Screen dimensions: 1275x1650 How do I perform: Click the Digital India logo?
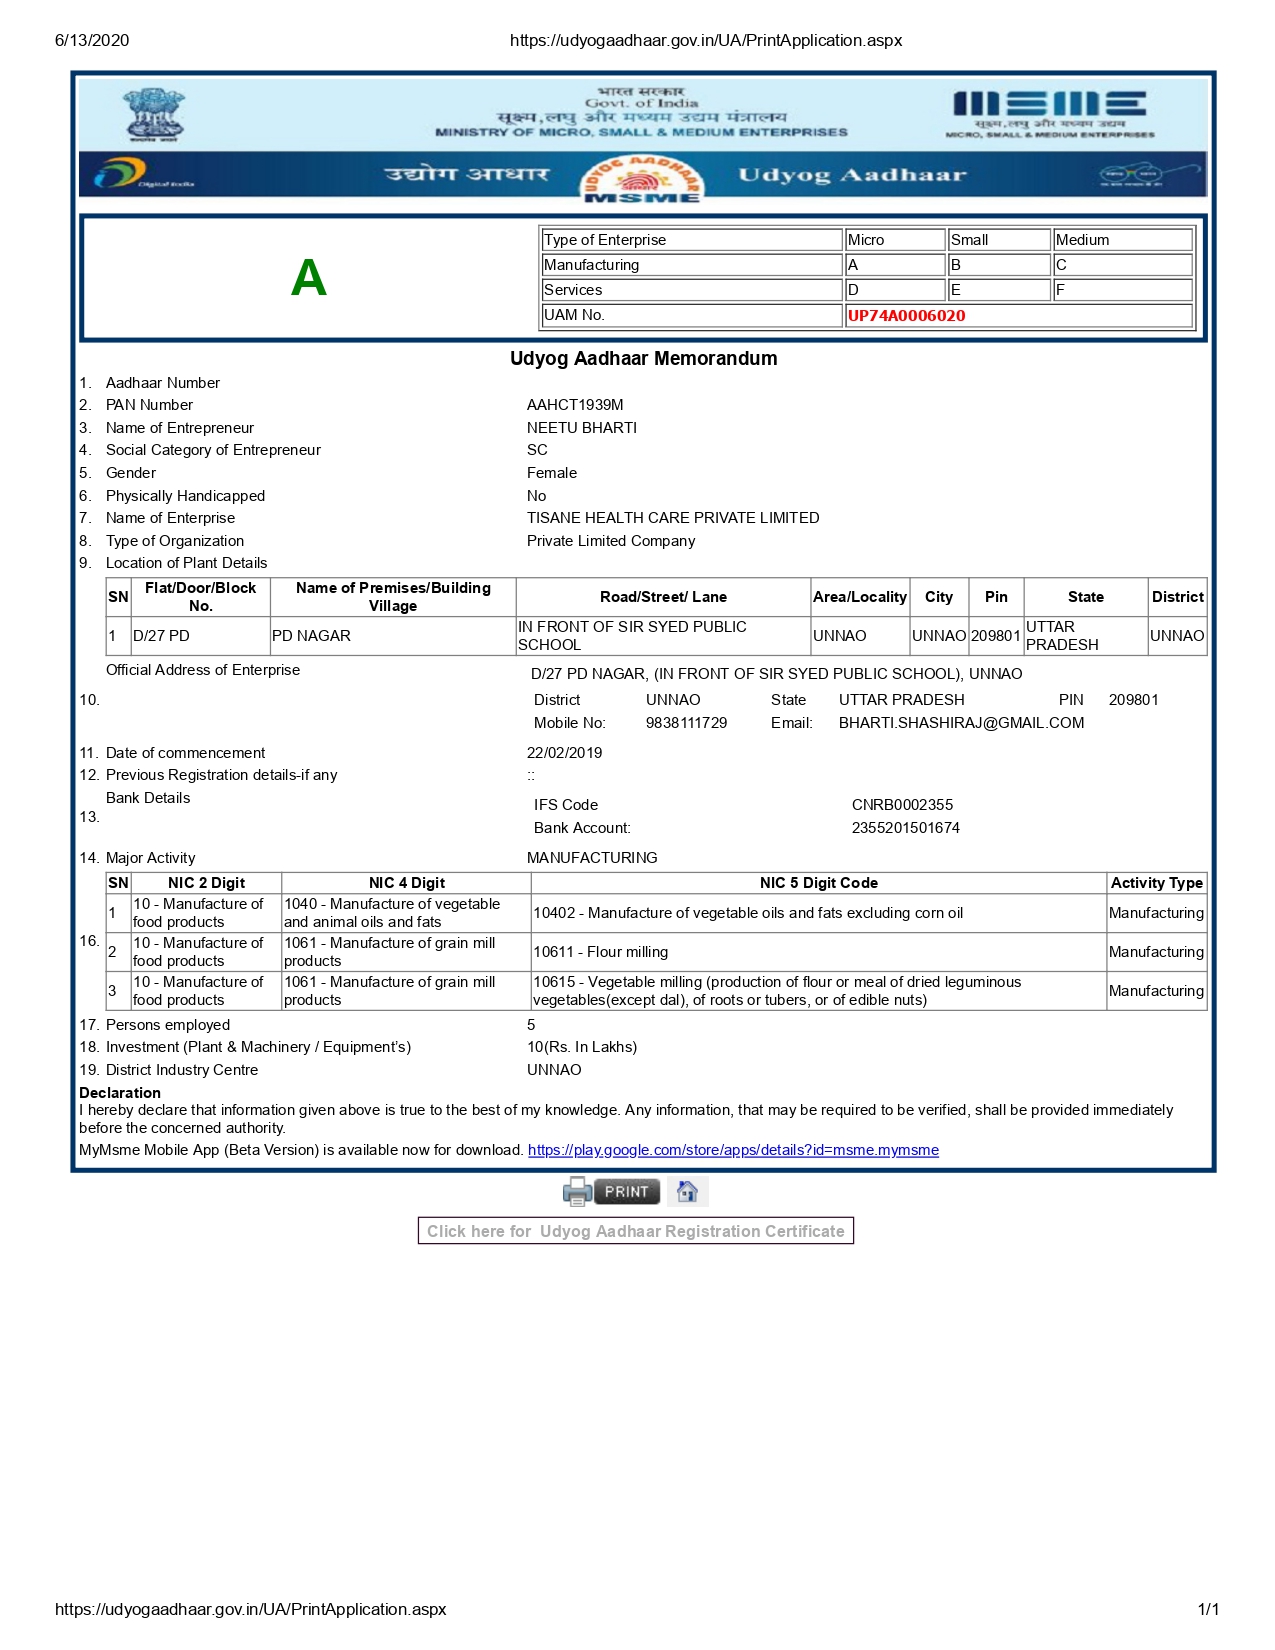pyautogui.click(x=144, y=174)
